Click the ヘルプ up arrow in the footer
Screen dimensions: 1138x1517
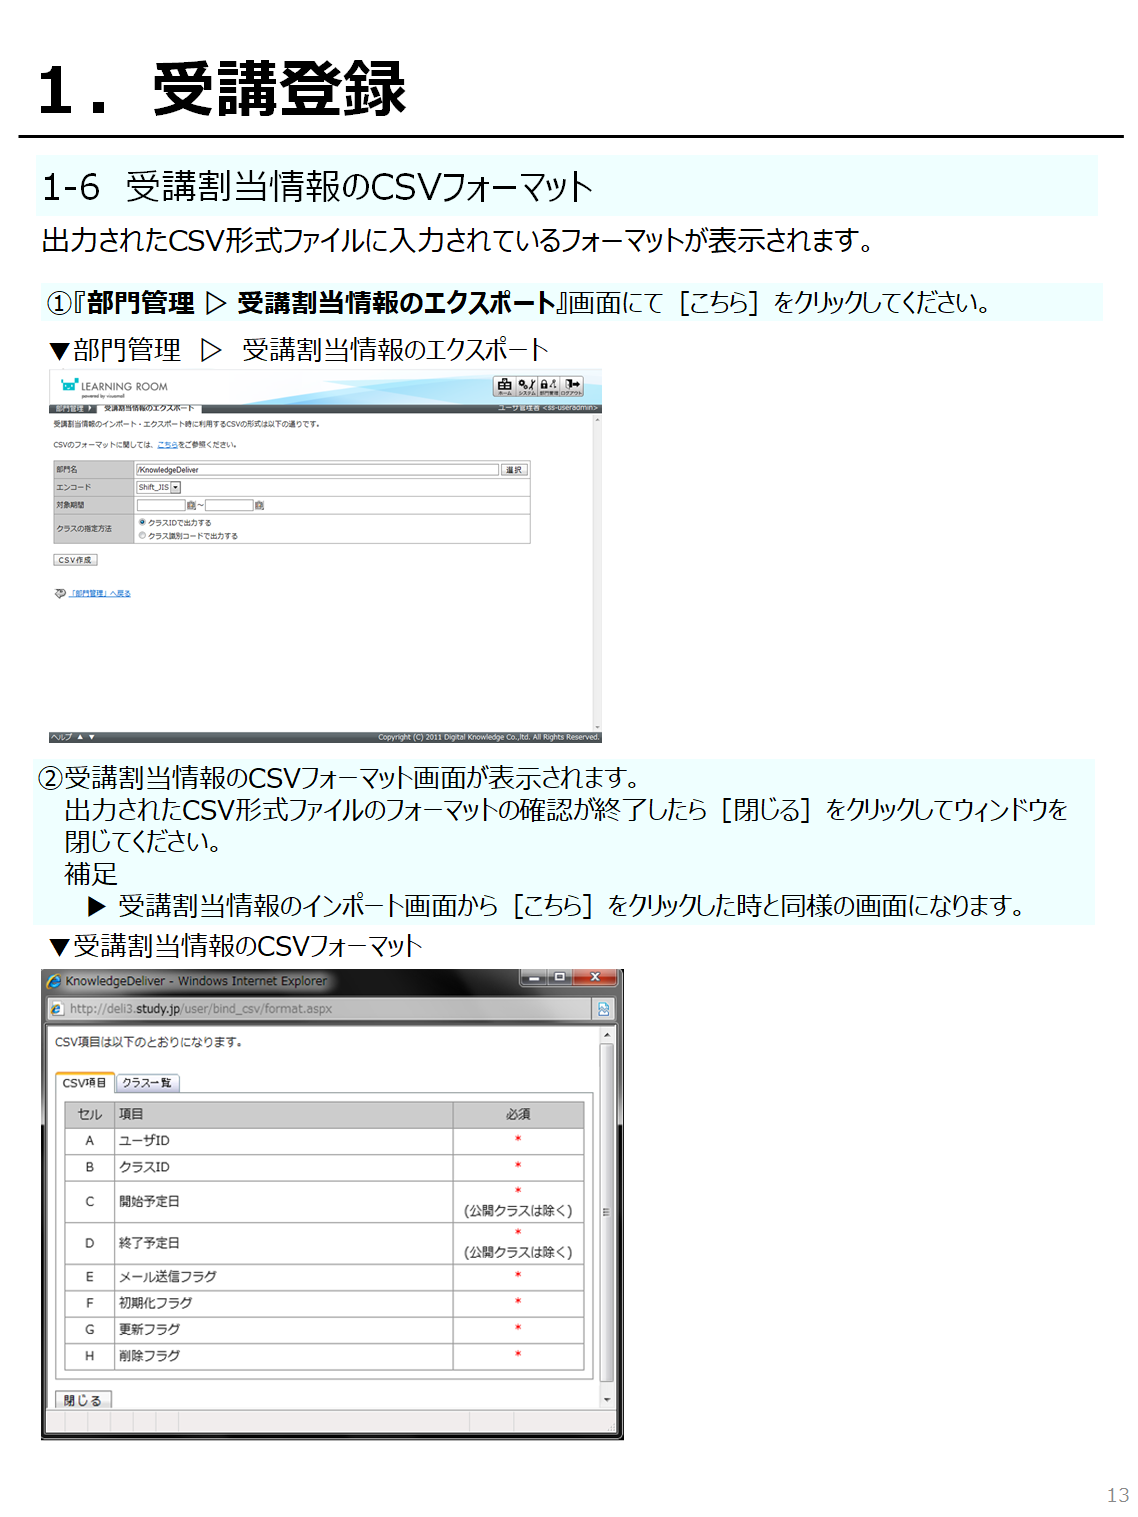80,737
